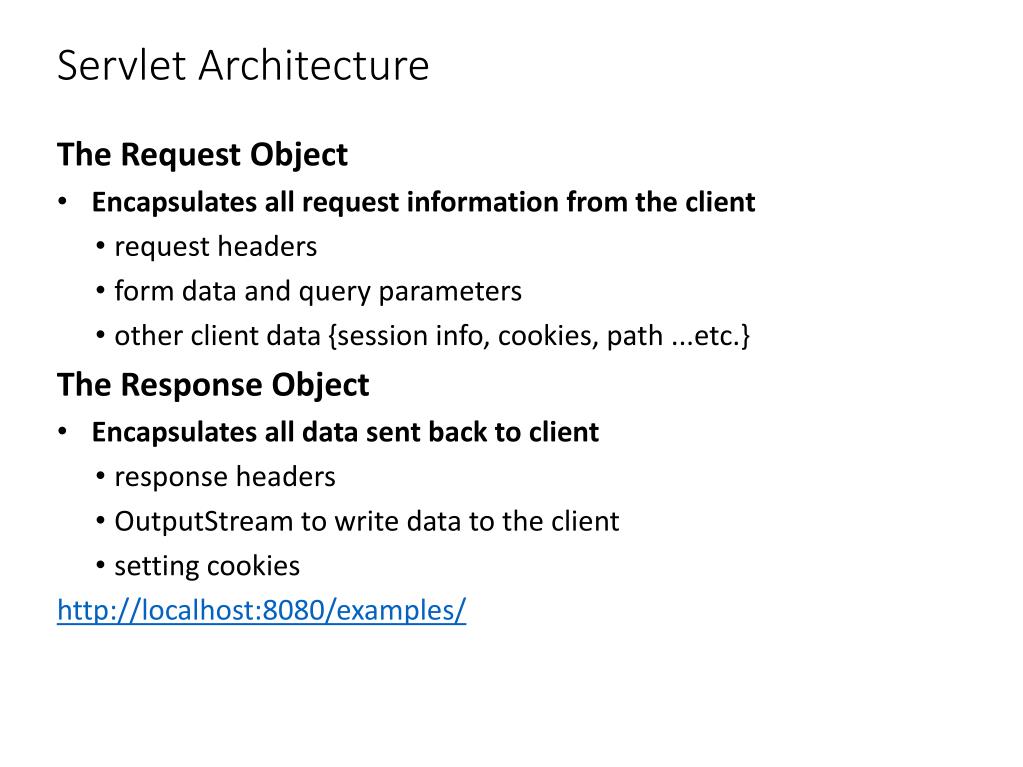Click bullet marker before 'setting cookies'
1023x767 pixels.
click(103, 566)
